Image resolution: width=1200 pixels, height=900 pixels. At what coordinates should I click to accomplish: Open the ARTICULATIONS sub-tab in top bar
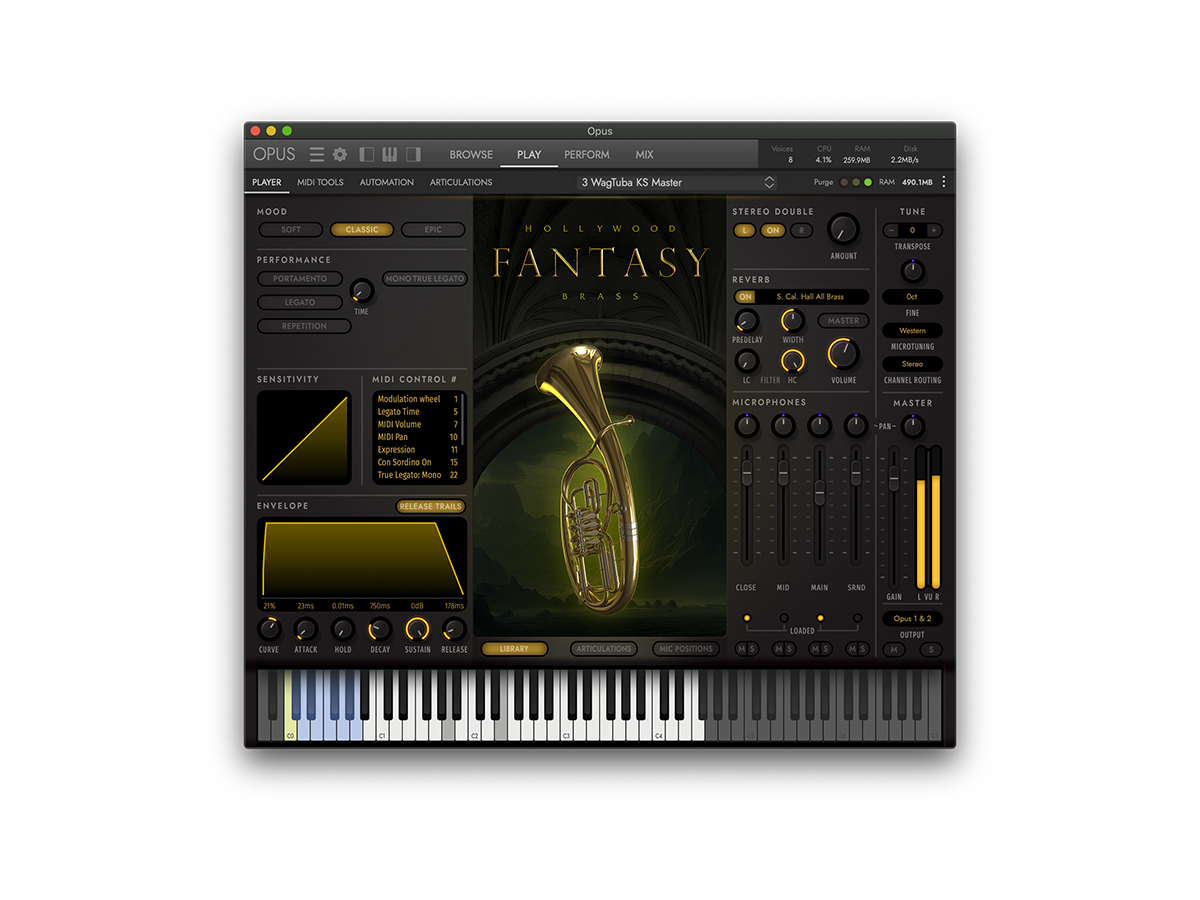pyautogui.click(x=461, y=183)
